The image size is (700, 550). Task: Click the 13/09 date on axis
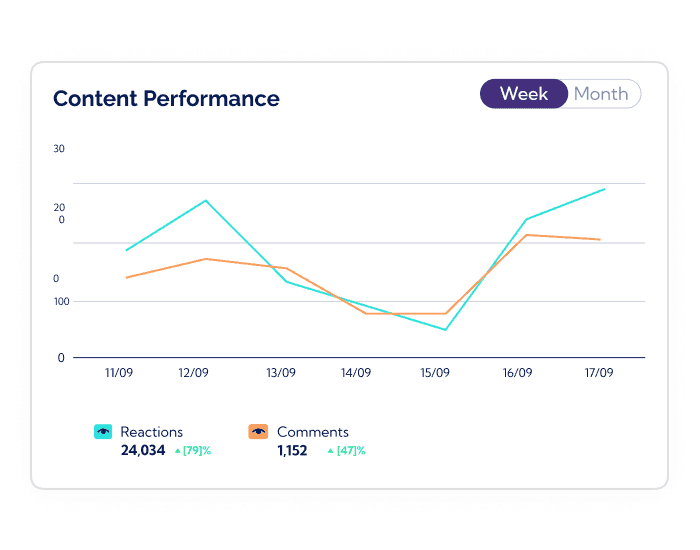pos(281,373)
